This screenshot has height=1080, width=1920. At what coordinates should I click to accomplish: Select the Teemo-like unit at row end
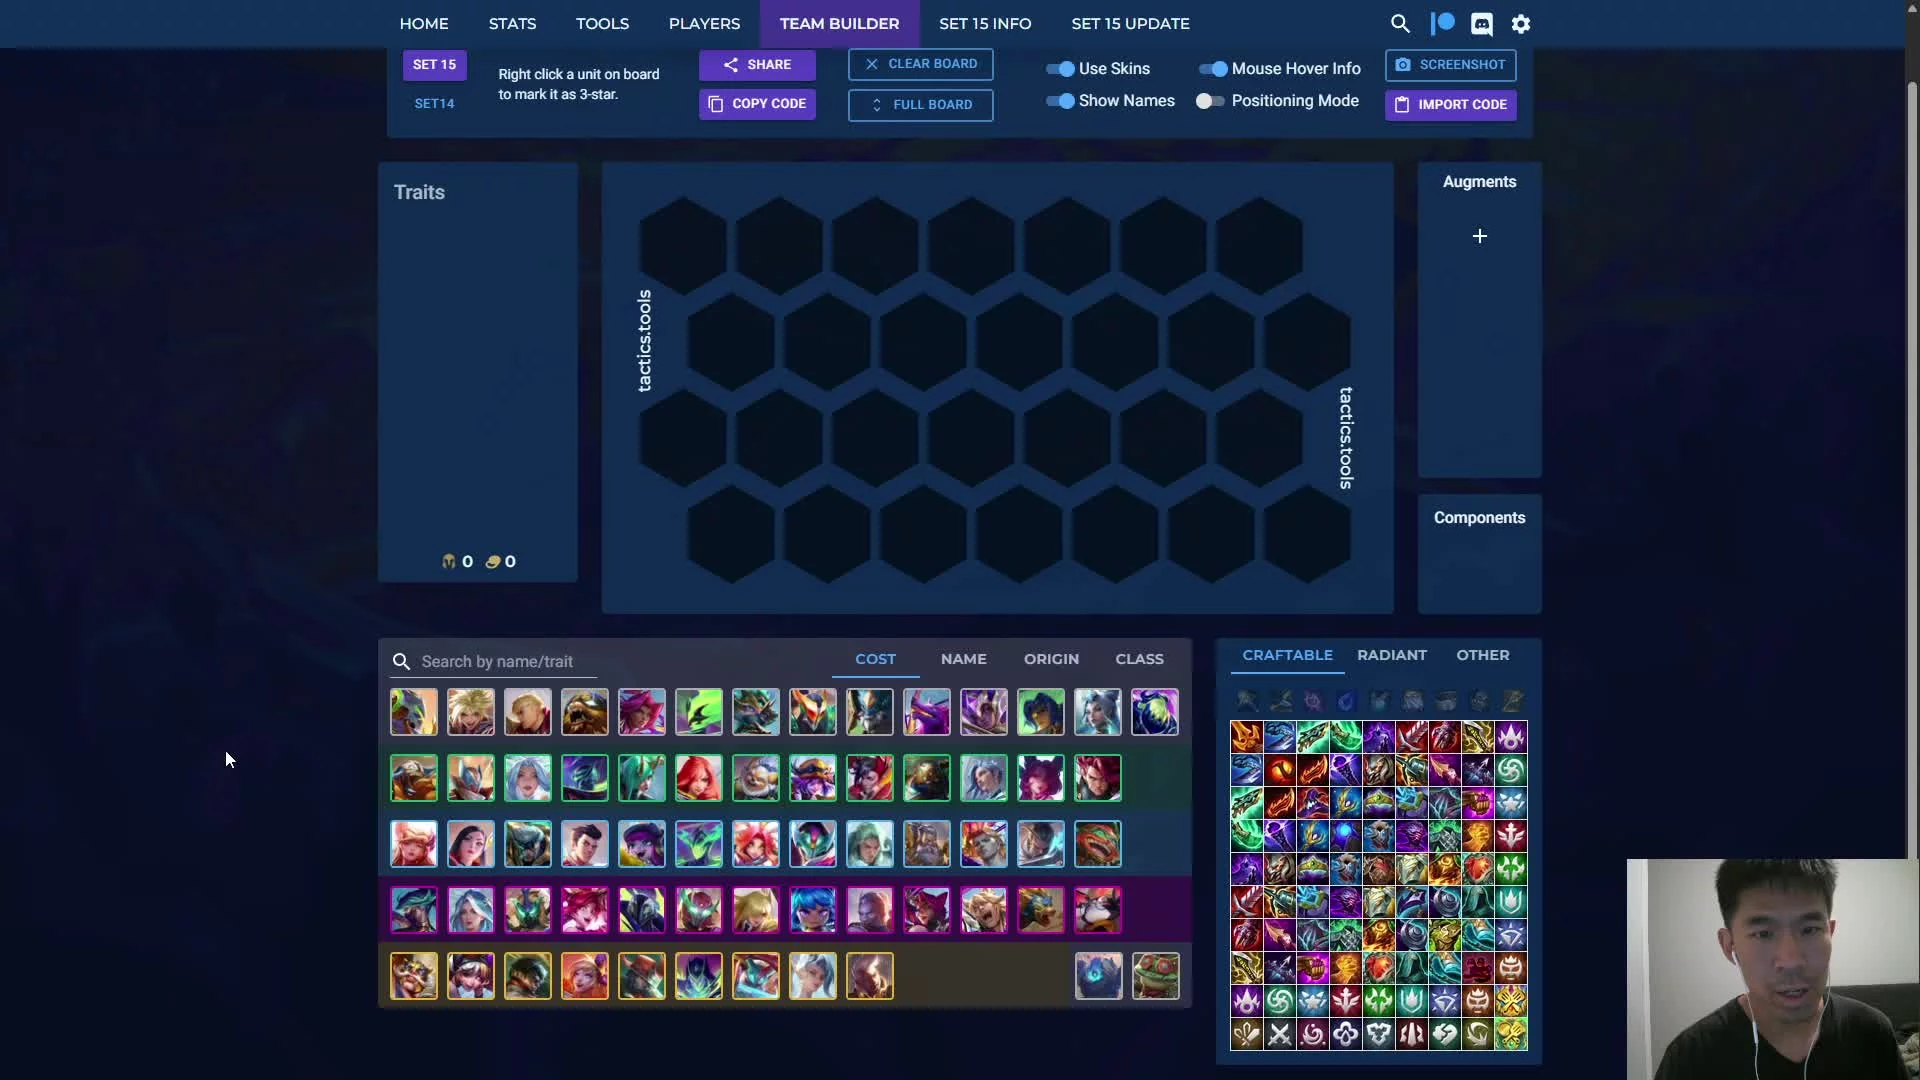(x=1156, y=976)
